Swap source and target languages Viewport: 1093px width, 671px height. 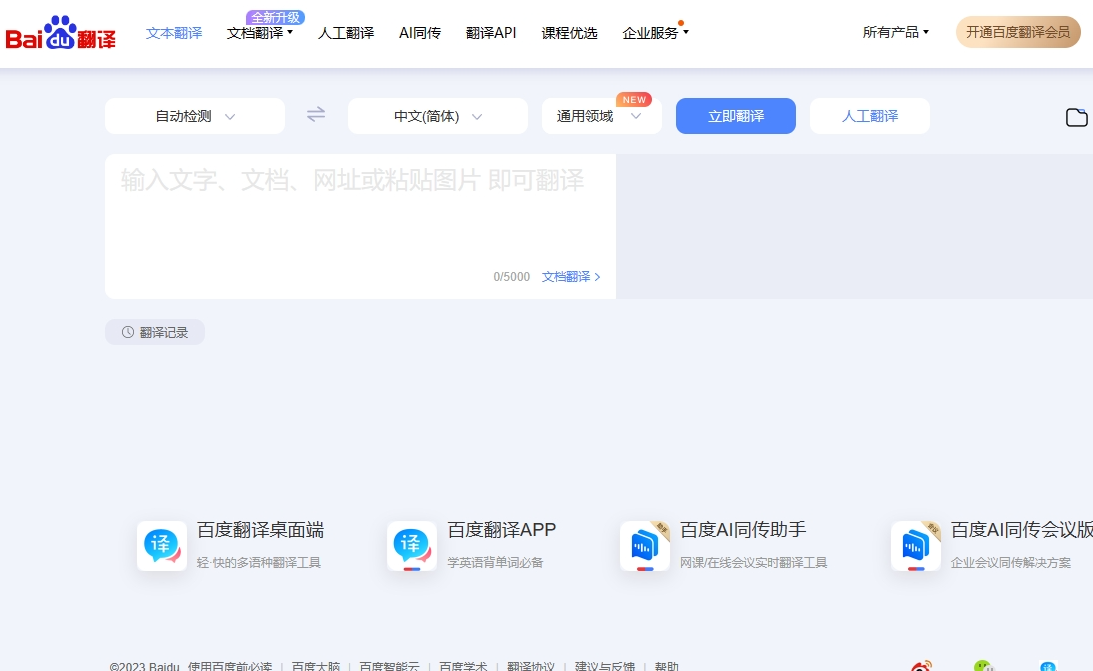coord(316,115)
